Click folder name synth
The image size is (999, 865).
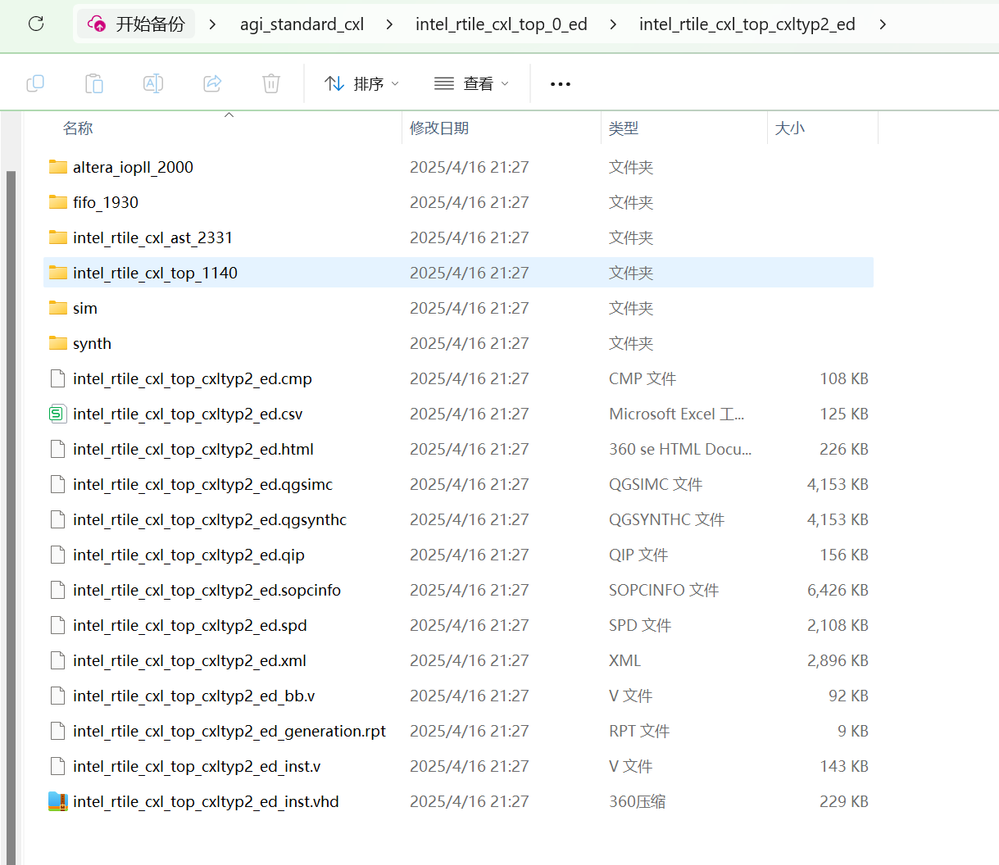click(92, 344)
